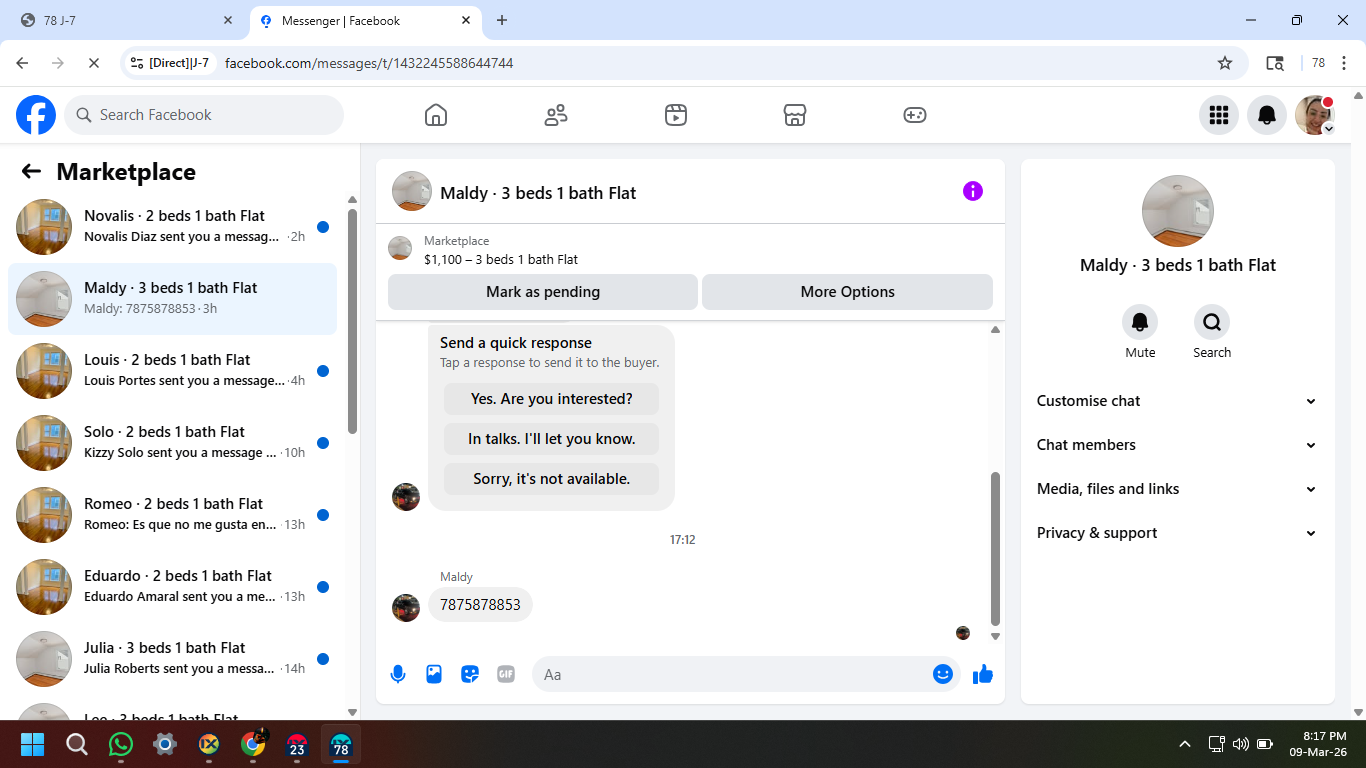Click the voice clip microphone icon
This screenshot has height=768, width=1366.
coord(398,674)
